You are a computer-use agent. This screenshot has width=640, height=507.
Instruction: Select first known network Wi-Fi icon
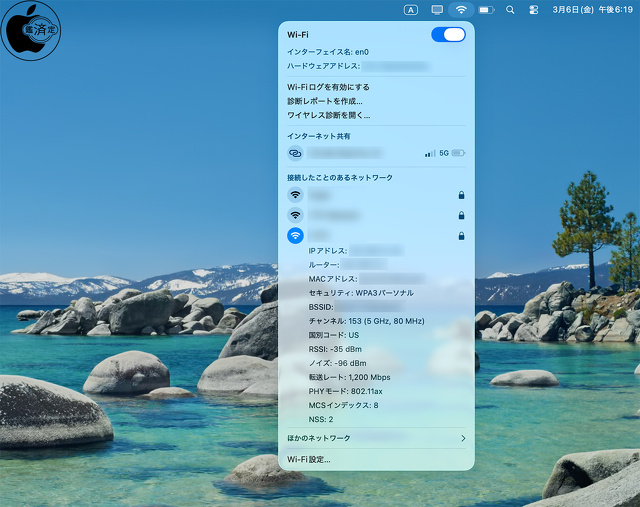[295, 195]
